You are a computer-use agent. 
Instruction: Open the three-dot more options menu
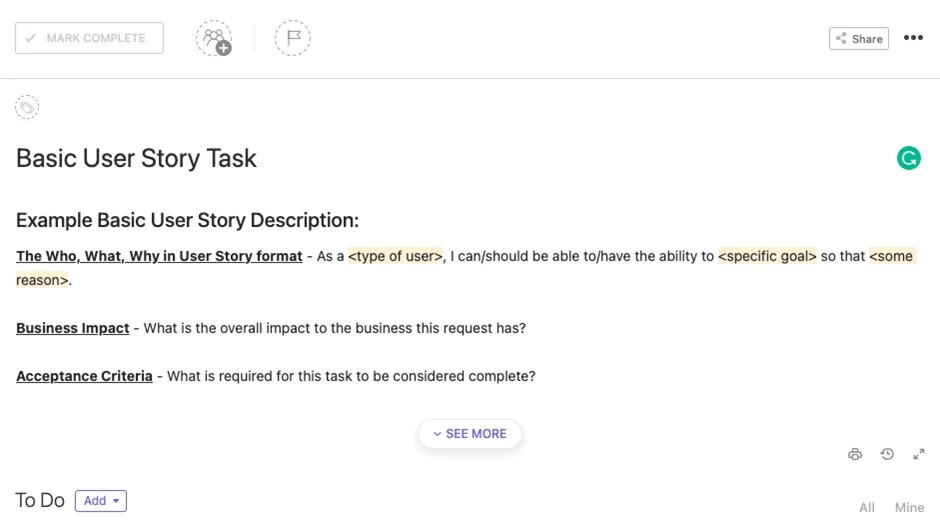(913, 38)
